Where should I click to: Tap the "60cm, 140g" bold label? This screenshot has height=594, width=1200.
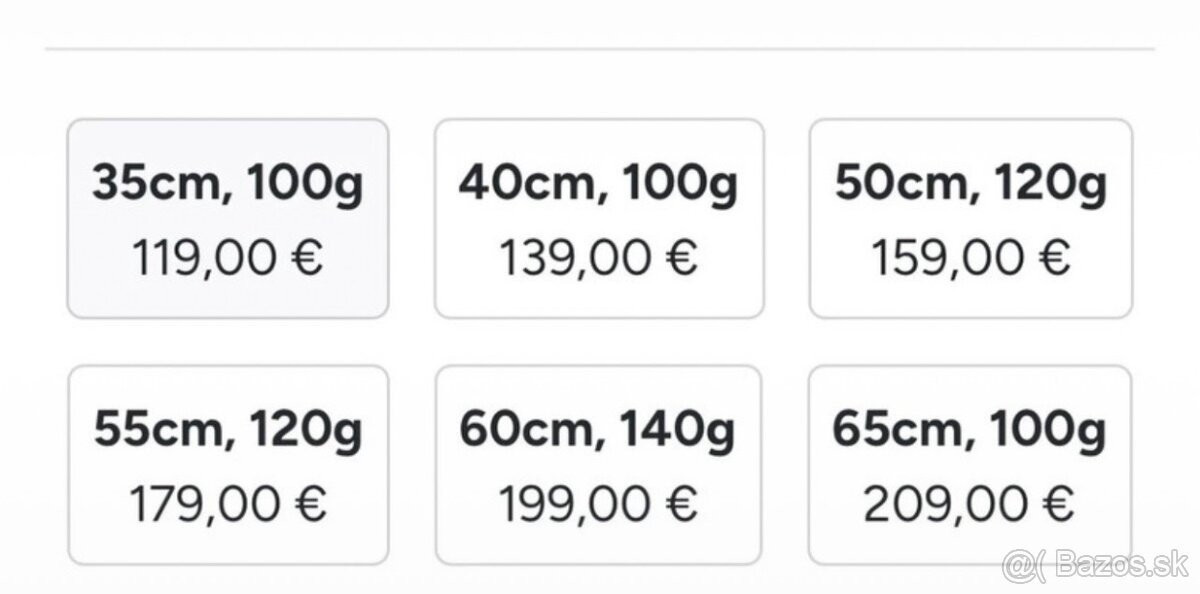coord(598,431)
